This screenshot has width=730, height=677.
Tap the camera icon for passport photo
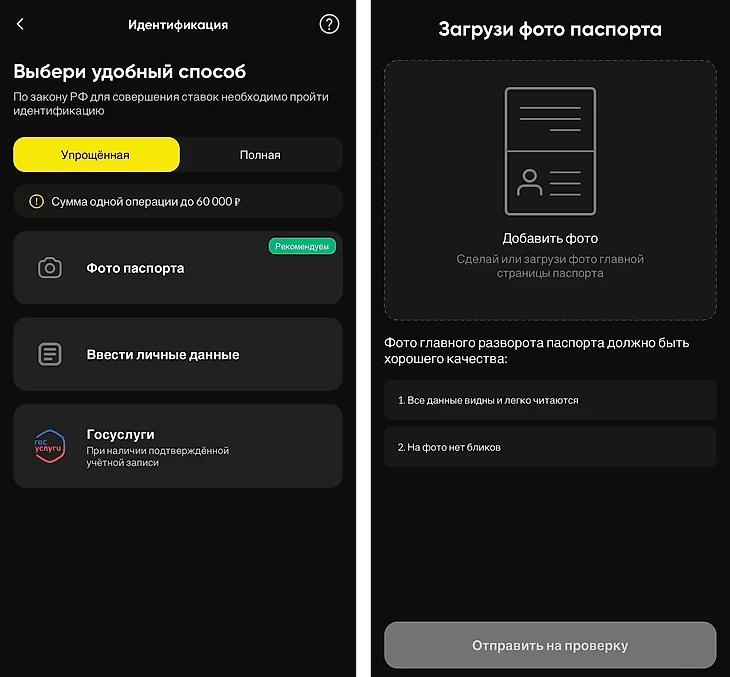coord(50,268)
